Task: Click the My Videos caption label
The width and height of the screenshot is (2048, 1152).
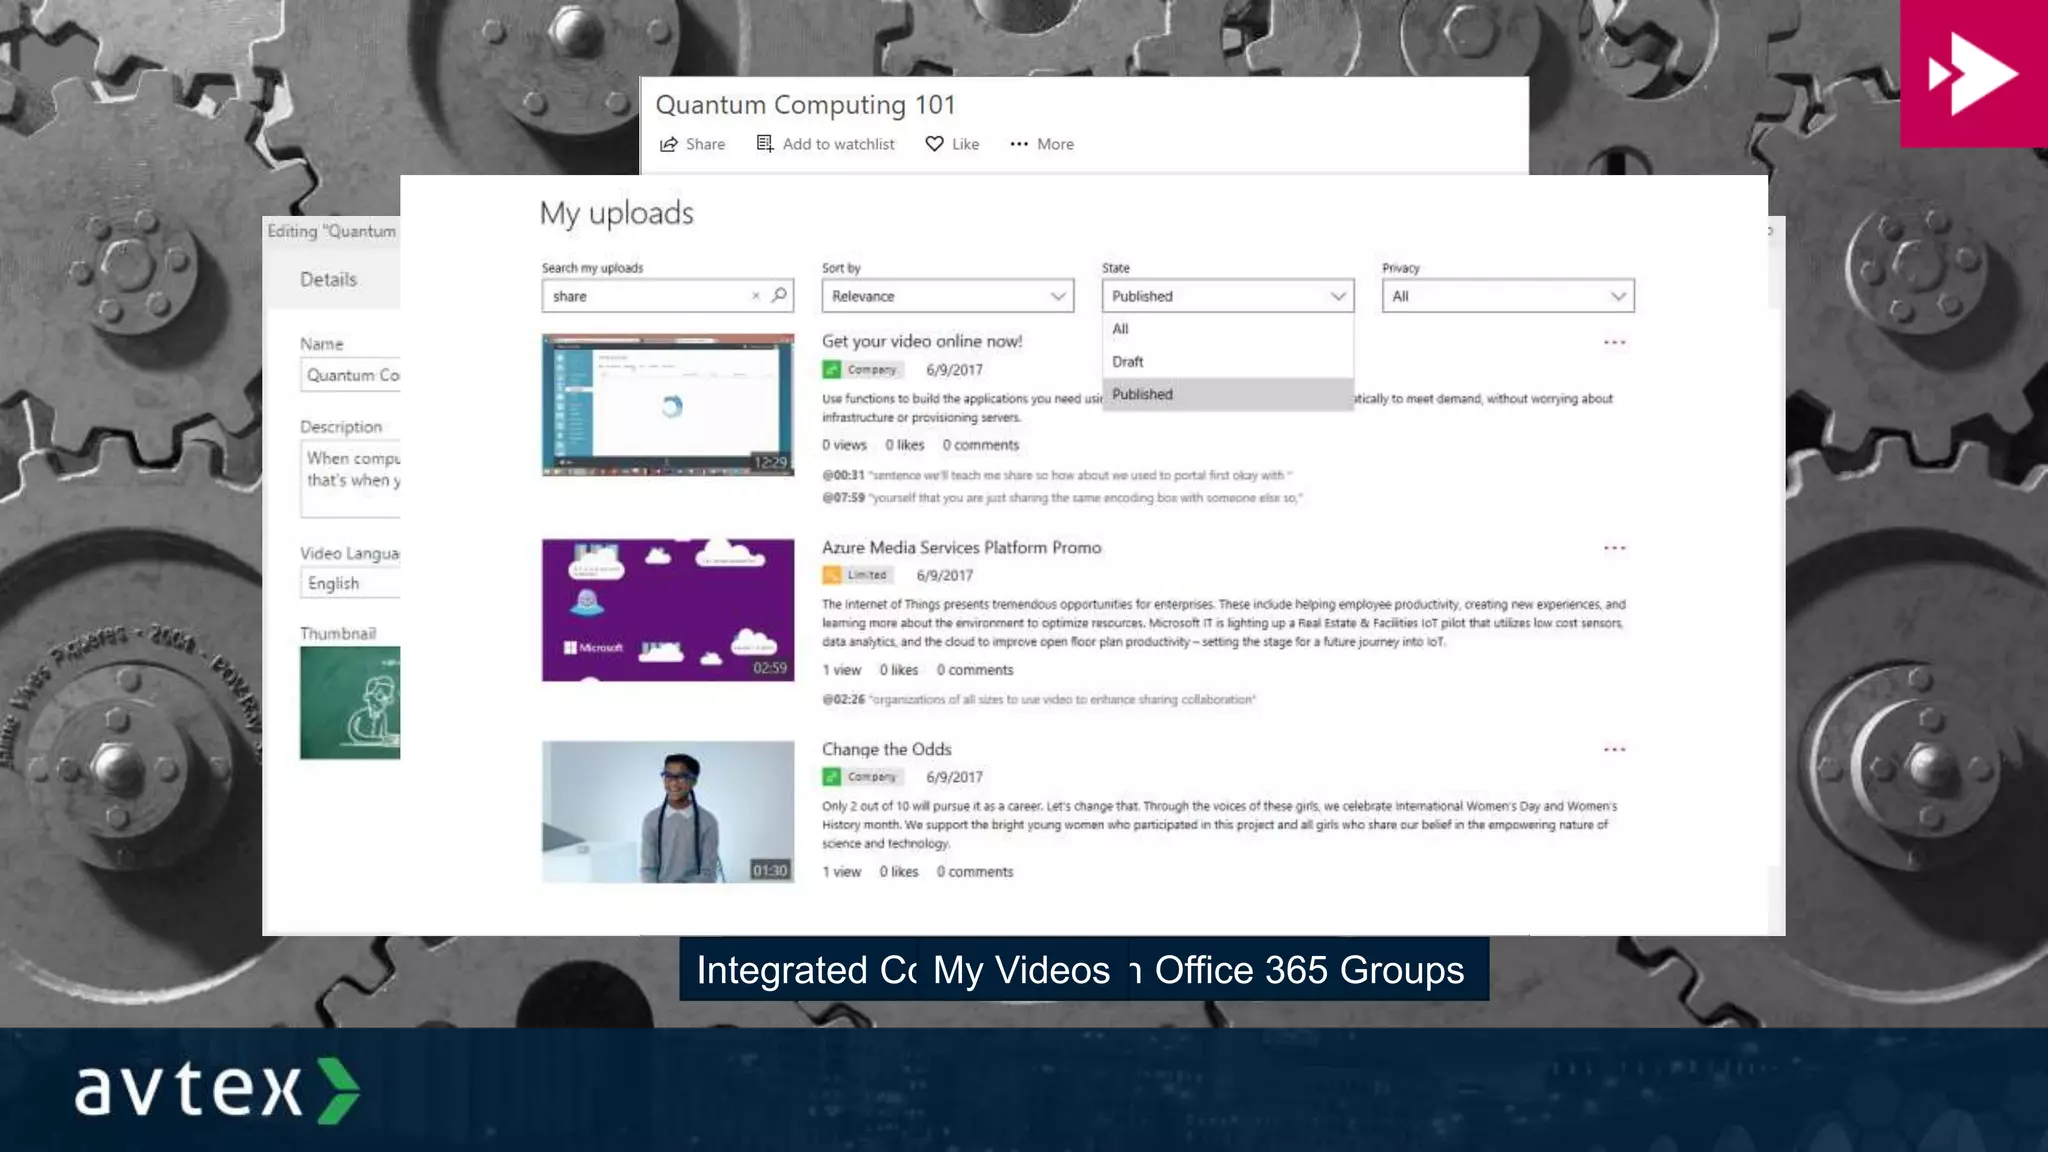Action: (1021, 970)
